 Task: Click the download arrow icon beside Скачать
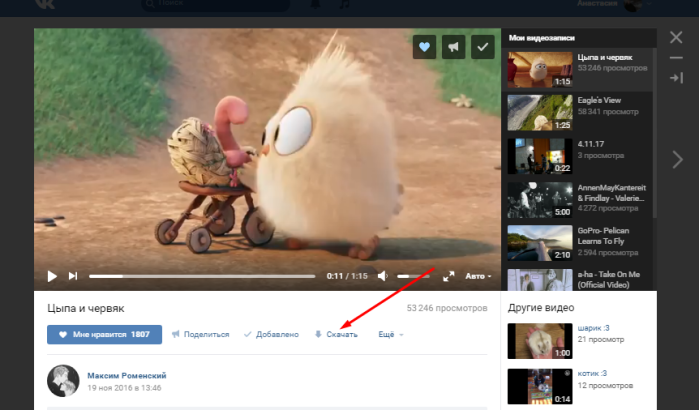[x=318, y=334]
